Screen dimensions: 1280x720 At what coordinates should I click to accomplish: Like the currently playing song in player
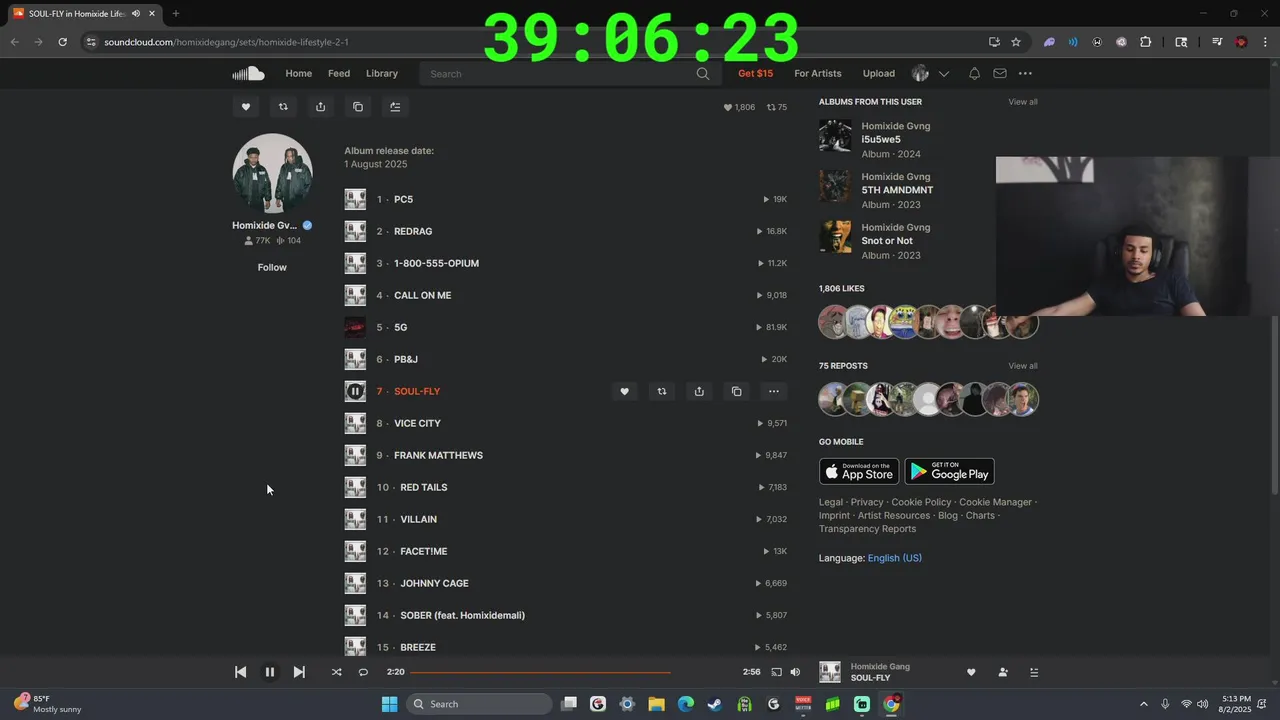click(971, 672)
